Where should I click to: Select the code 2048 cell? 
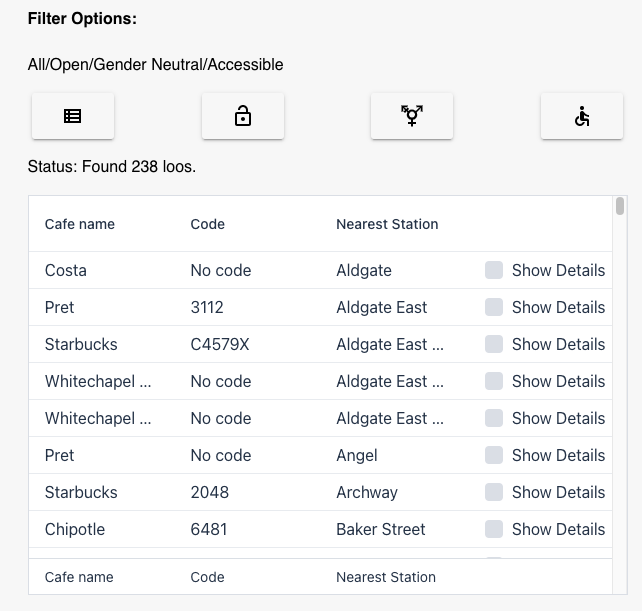pos(210,492)
